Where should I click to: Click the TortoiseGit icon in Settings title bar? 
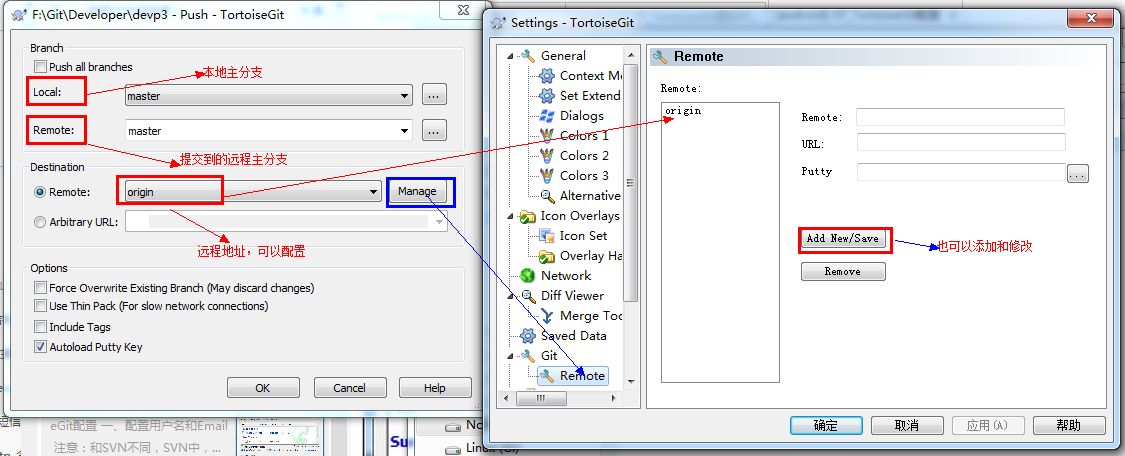tap(498, 22)
